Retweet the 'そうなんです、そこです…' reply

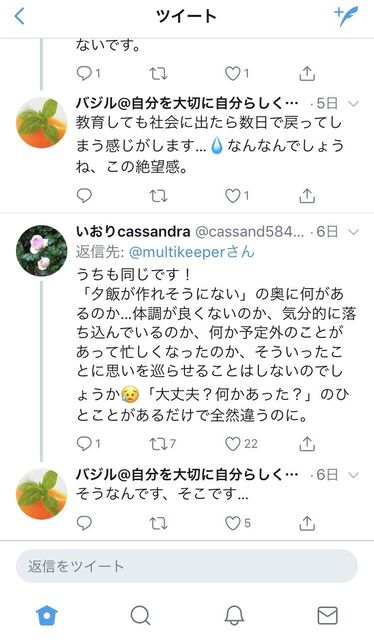tap(158, 523)
